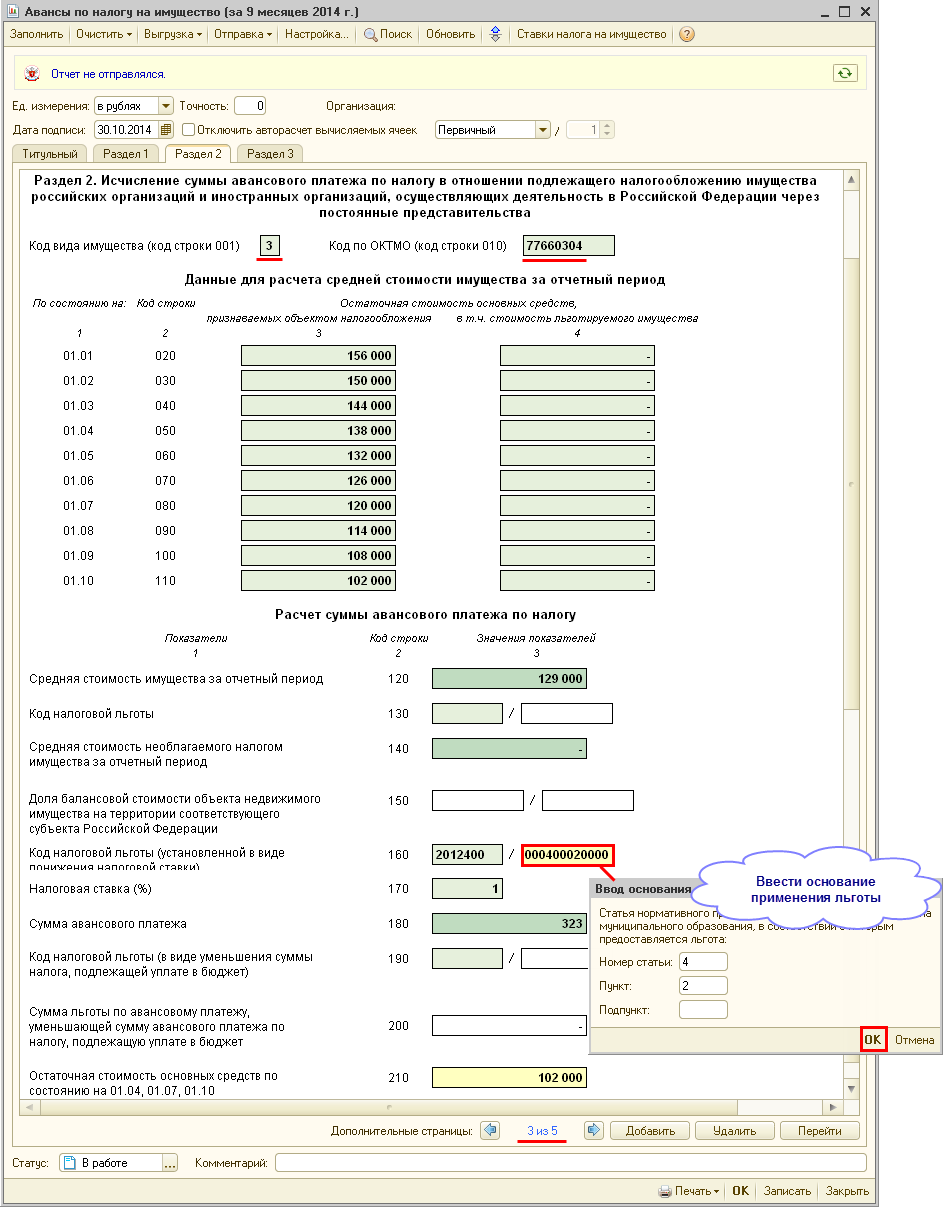Click Обновить in the toolbar
The width and height of the screenshot is (943, 1207).
(451, 34)
